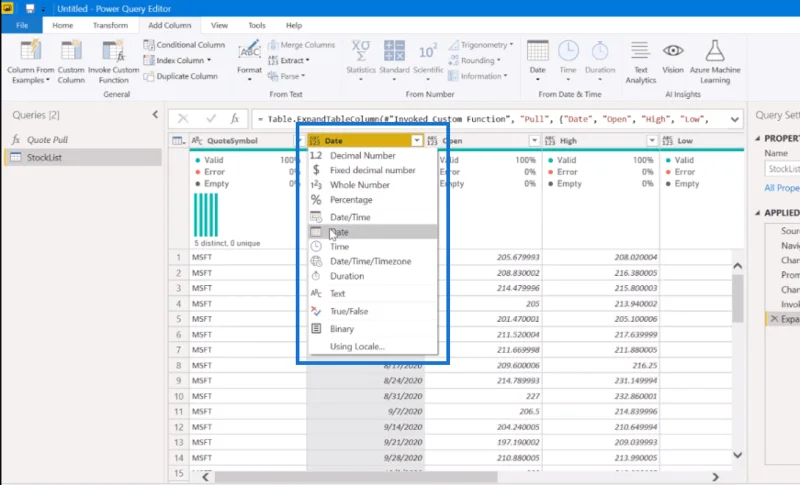Click the High column data type icon

(549, 141)
